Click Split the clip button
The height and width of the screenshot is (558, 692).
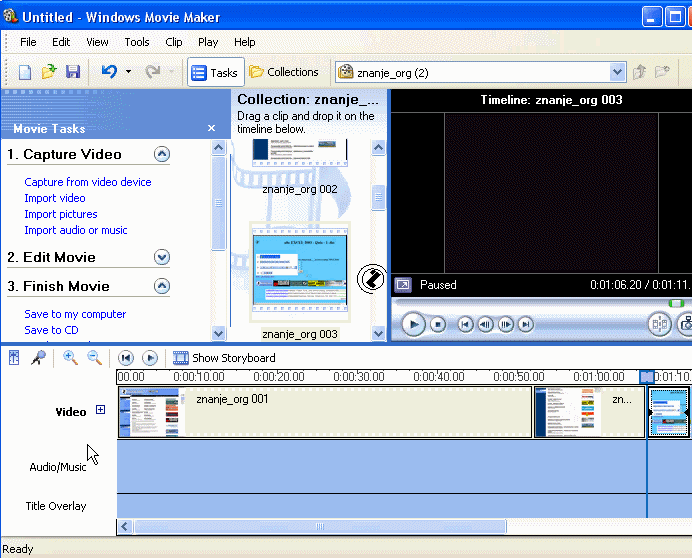(x=660, y=324)
